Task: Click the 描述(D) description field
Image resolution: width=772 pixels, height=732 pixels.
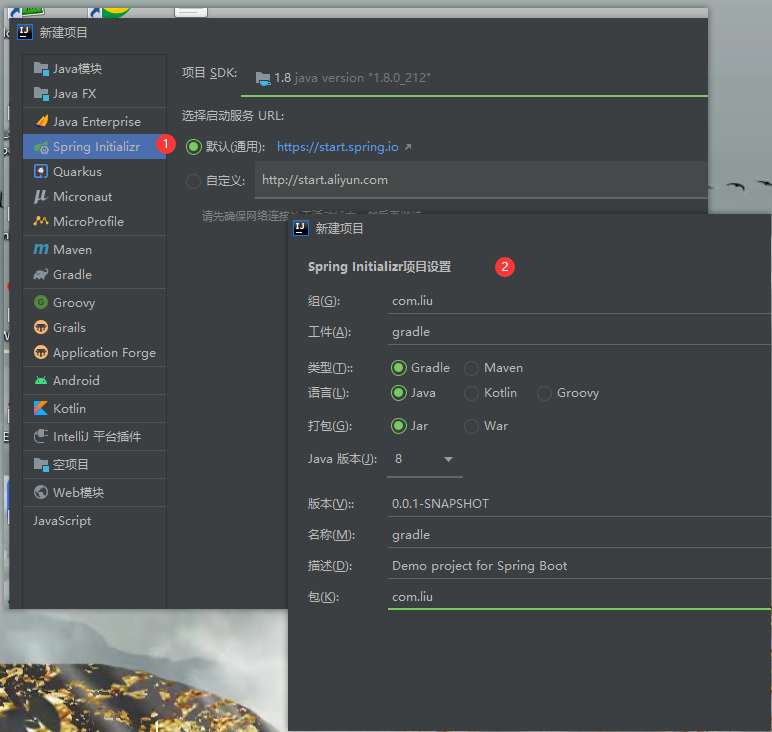Action: [579, 566]
